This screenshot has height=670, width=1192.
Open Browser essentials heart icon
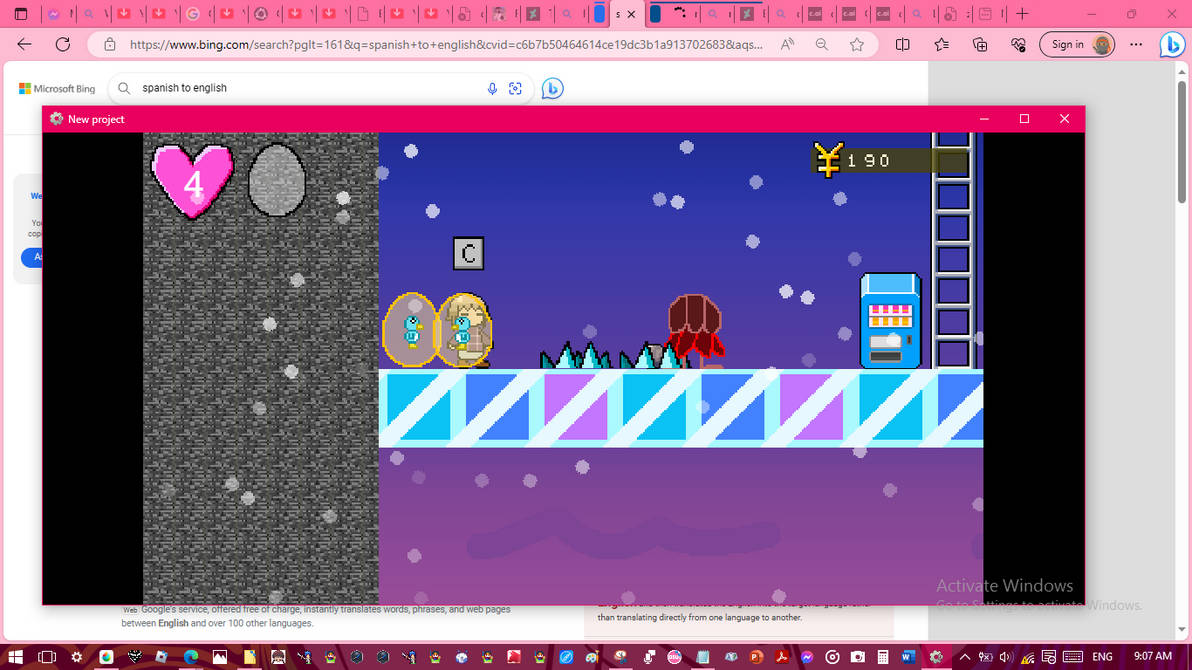click(x=1019, y=45)
